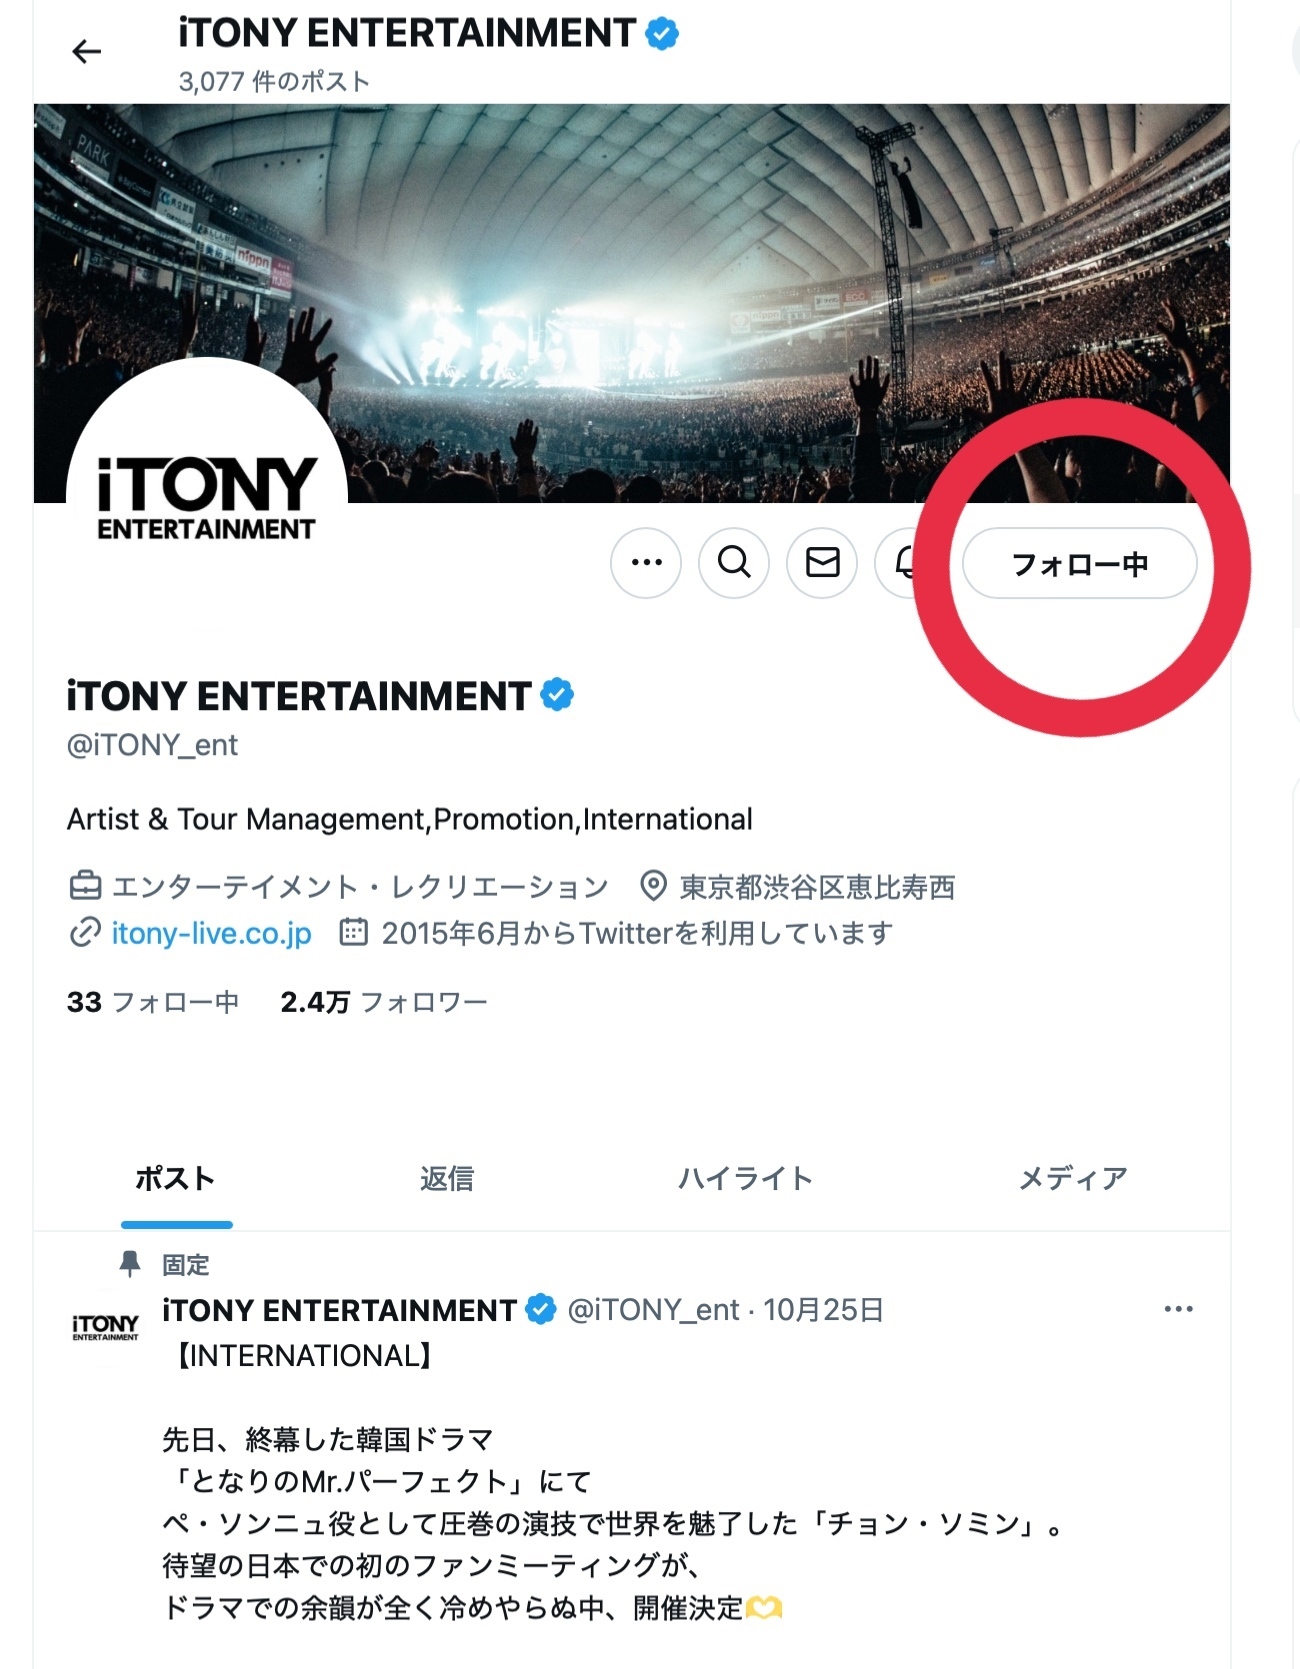Open the more options menu on the profile
The image size is (1300, 1669).
click(646, 563)
